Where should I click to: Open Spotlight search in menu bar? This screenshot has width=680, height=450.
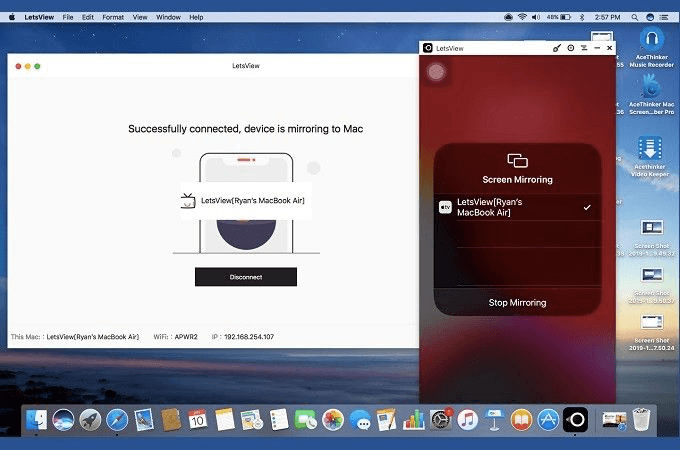pyautogui.click(x=634, y=17)
